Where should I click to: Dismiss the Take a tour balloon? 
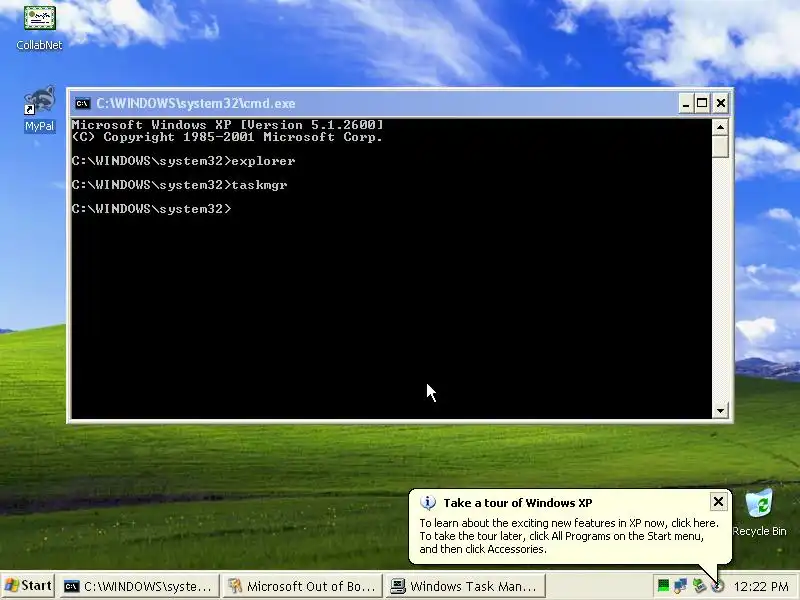point(718,502)
